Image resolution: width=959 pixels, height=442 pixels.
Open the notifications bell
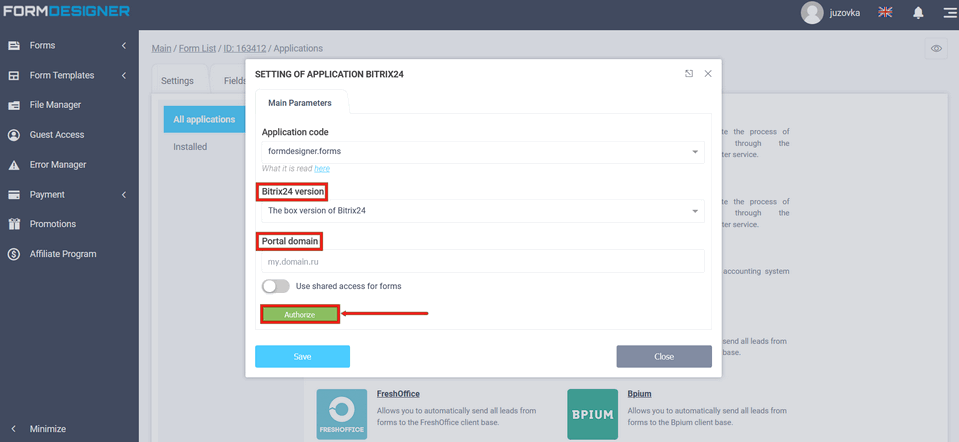(918, 12)
